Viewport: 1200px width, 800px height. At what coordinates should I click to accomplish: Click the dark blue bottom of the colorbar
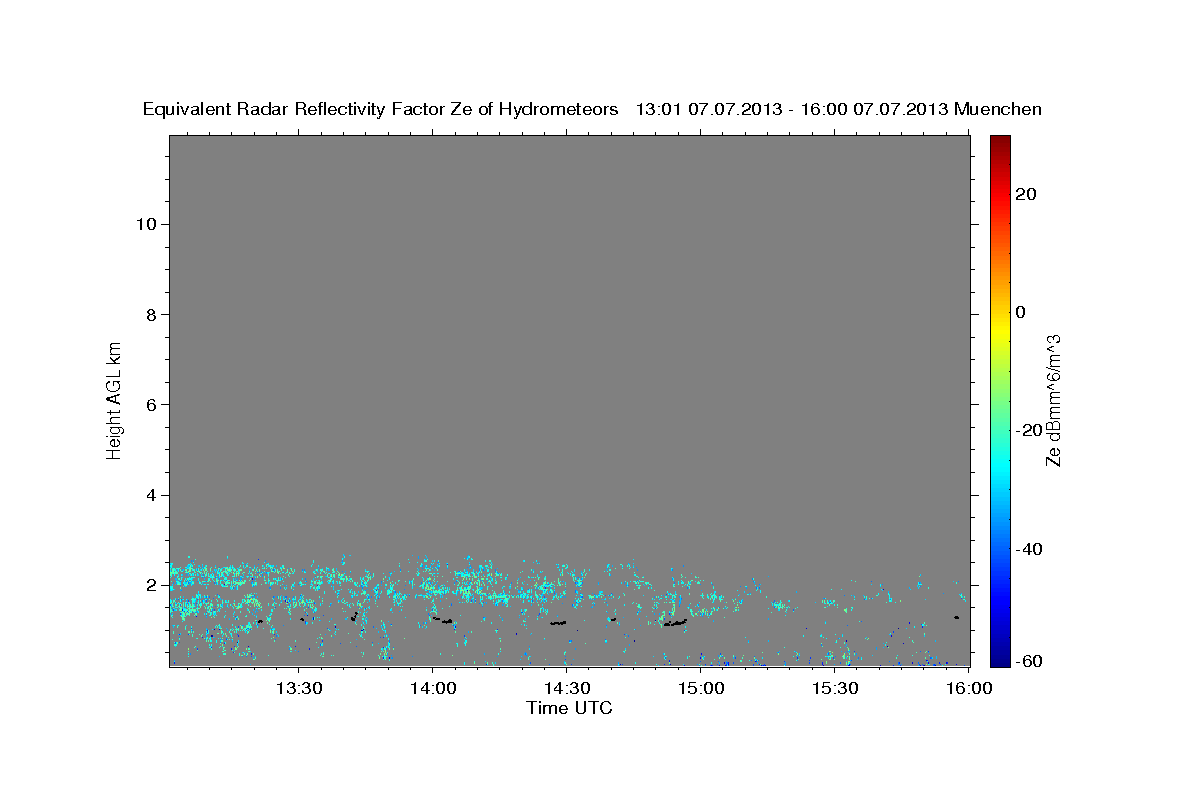(999, 658)
